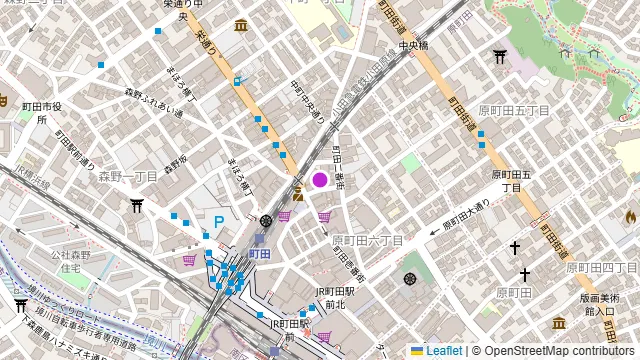The image size is (640, 360).
Task: Click the purple station square above 町田 label
Action: tap(260, 239)
